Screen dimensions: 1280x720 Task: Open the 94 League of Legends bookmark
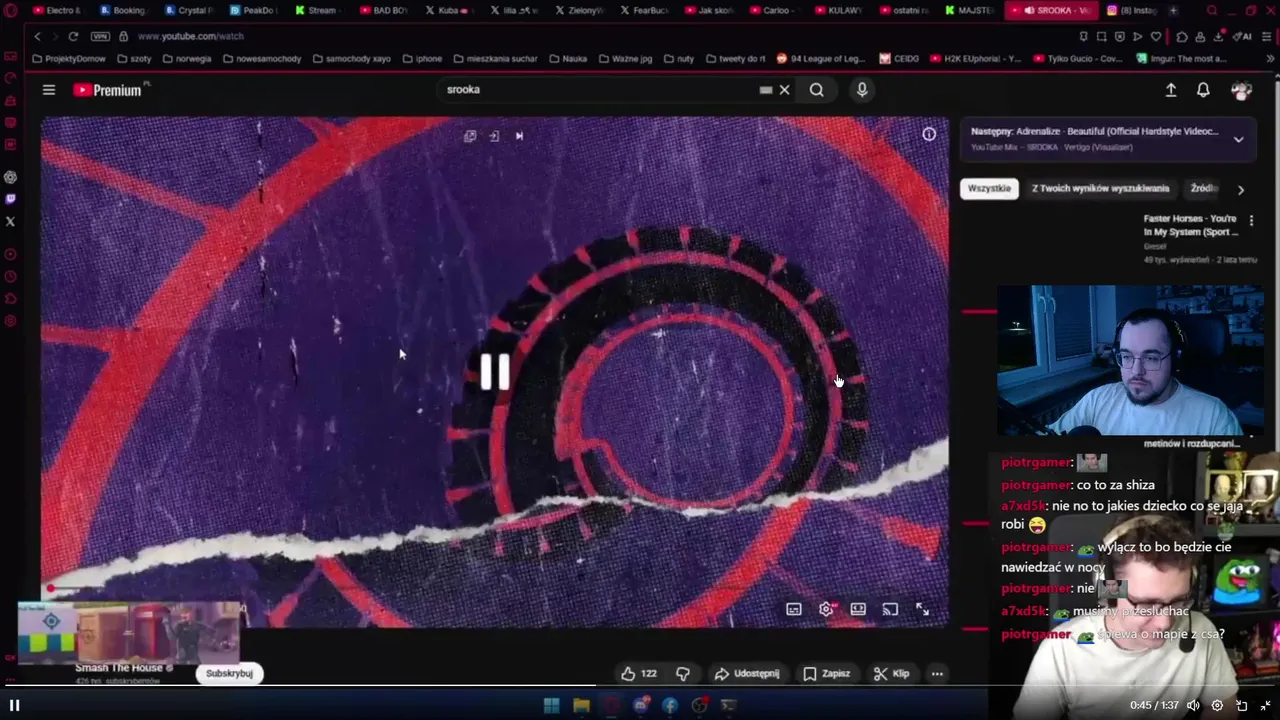pos(821,59)
